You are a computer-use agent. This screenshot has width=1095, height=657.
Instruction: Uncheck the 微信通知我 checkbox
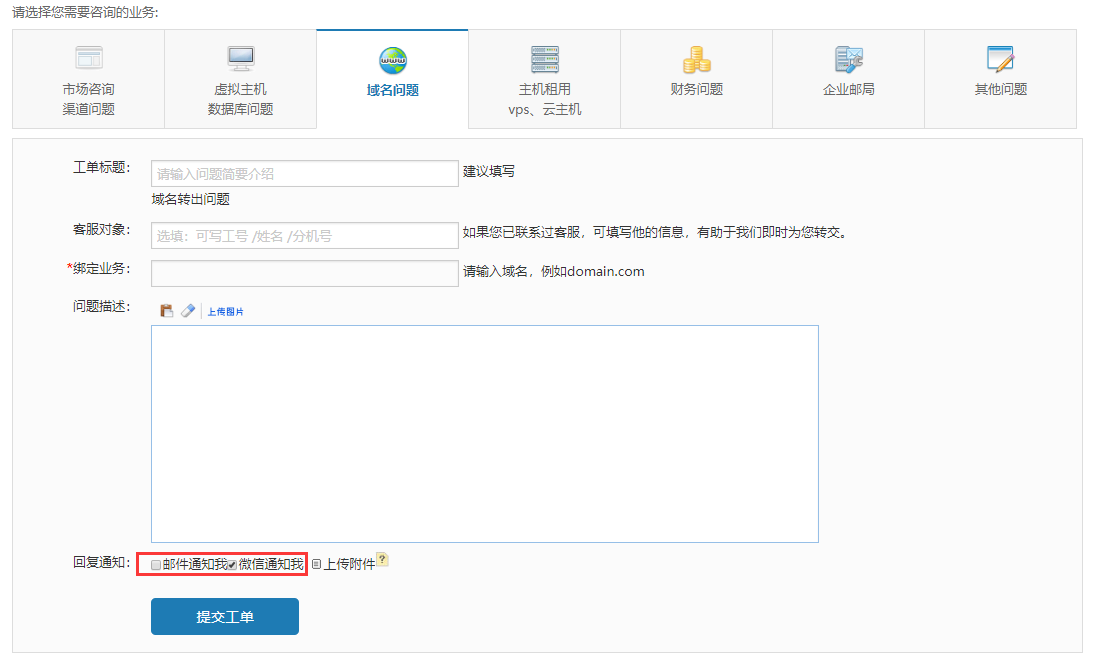[232, 565]
